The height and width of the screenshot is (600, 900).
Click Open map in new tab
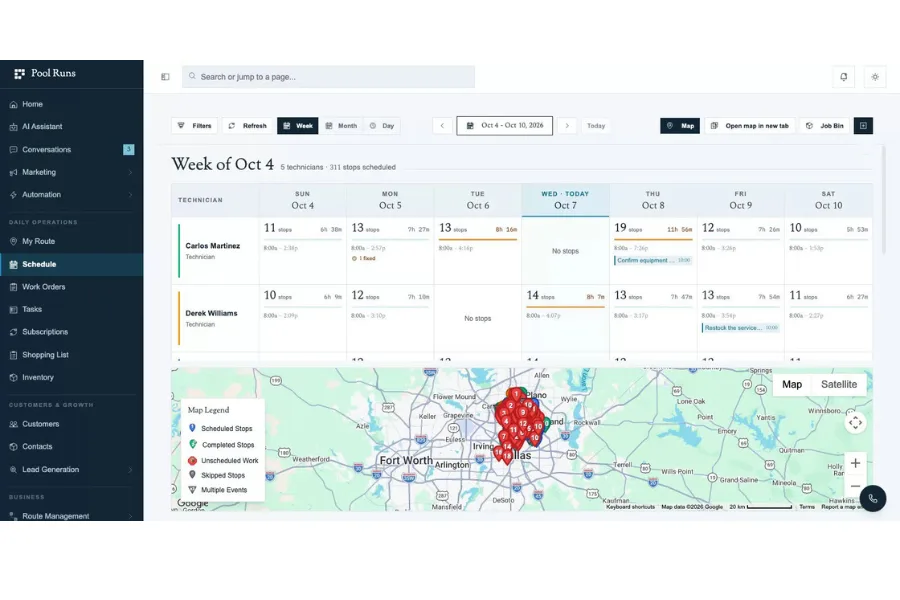(x=750, y=126)
